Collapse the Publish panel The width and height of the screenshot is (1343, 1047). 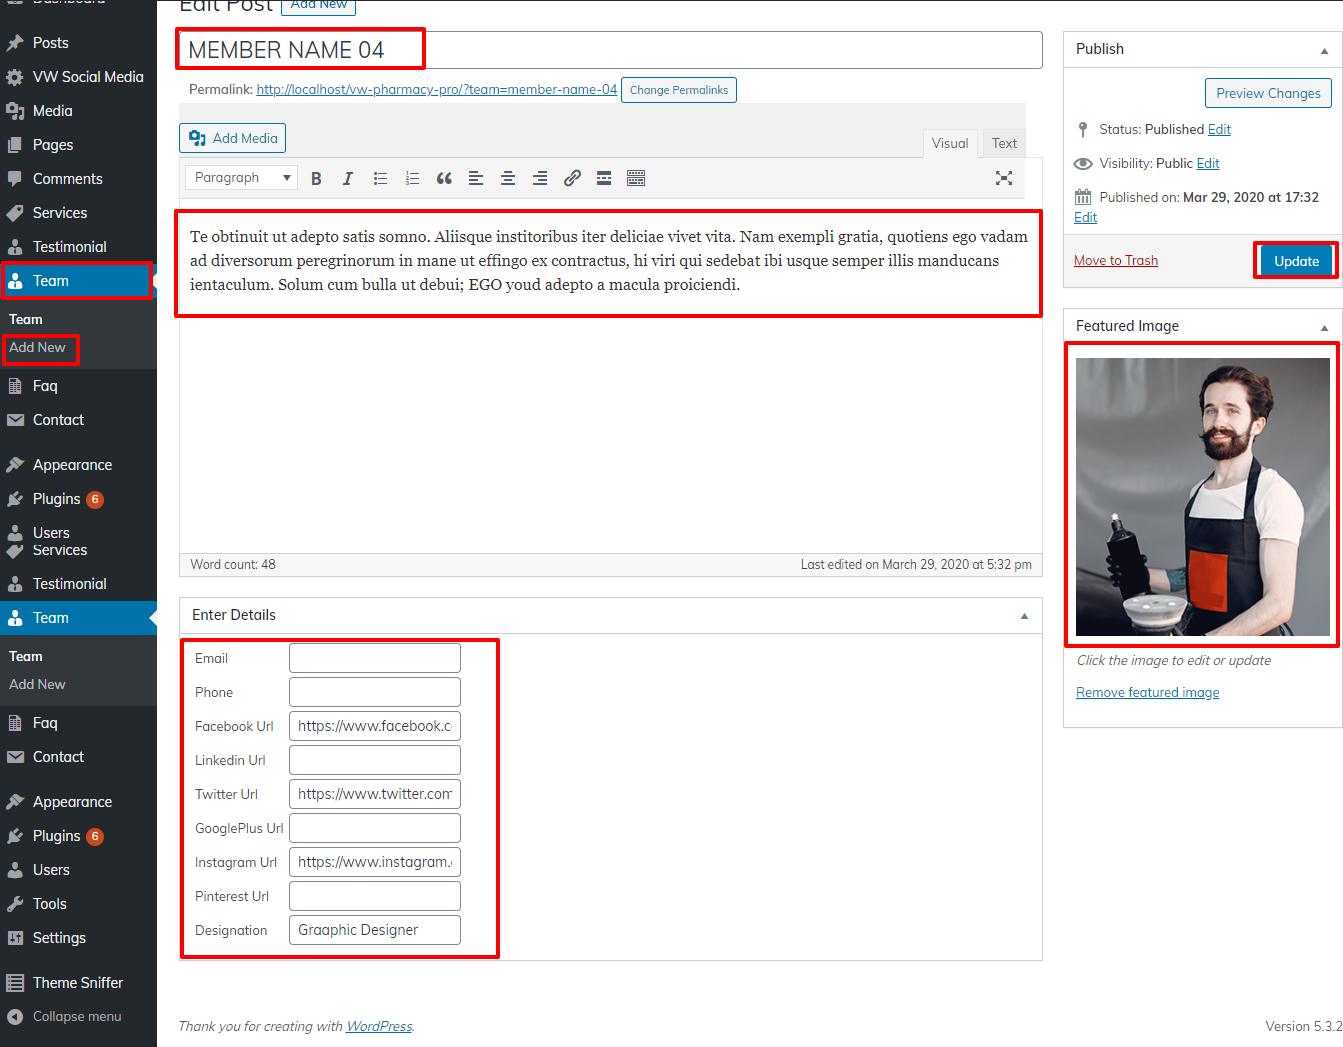1324,50
